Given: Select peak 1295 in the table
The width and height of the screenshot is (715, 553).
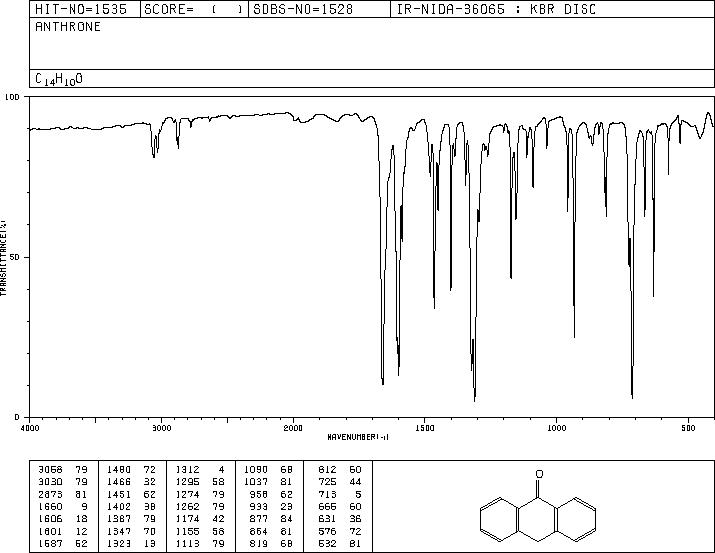Looking at the screenshot, I should 187,482.
